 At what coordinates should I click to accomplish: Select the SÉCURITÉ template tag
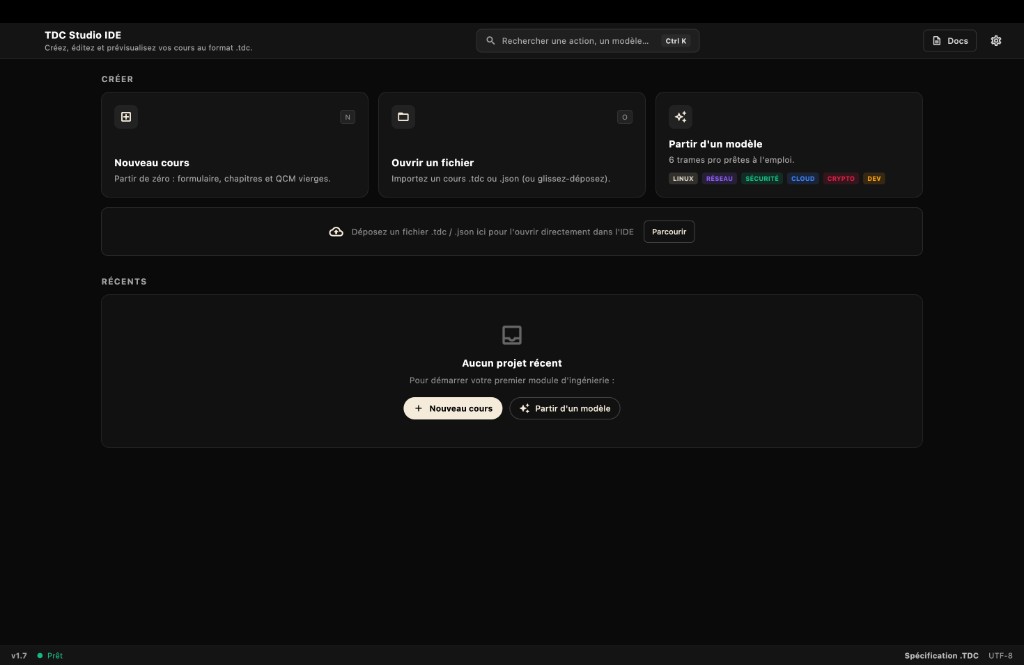762,178
